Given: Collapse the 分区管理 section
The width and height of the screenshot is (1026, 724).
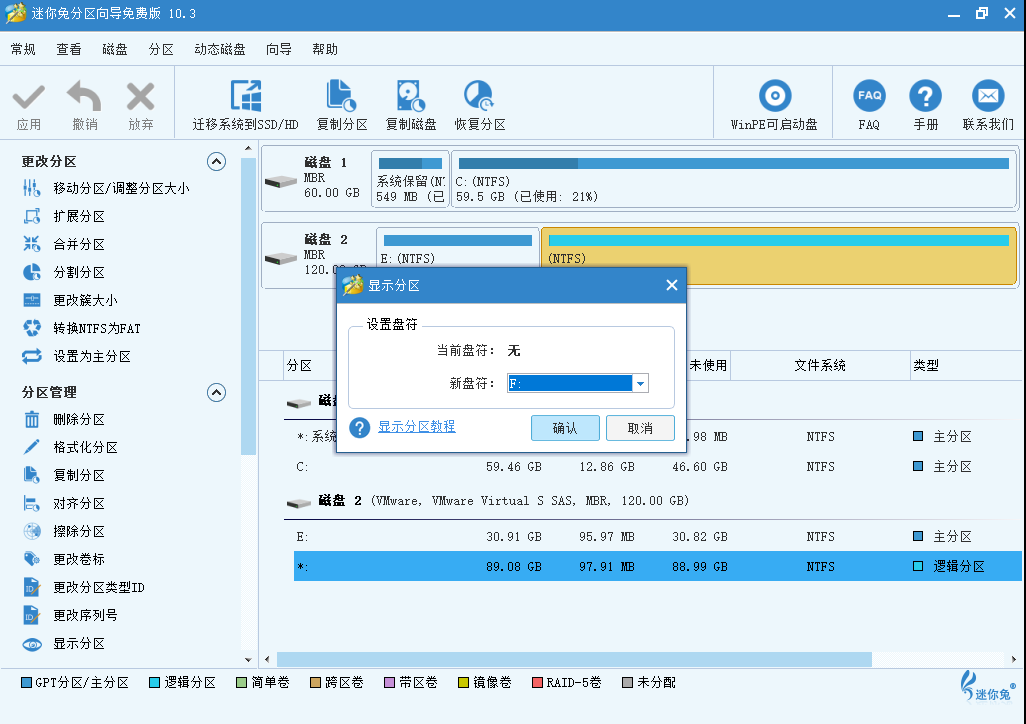Looking at the screenshot, I should click(x=216, y=392).
